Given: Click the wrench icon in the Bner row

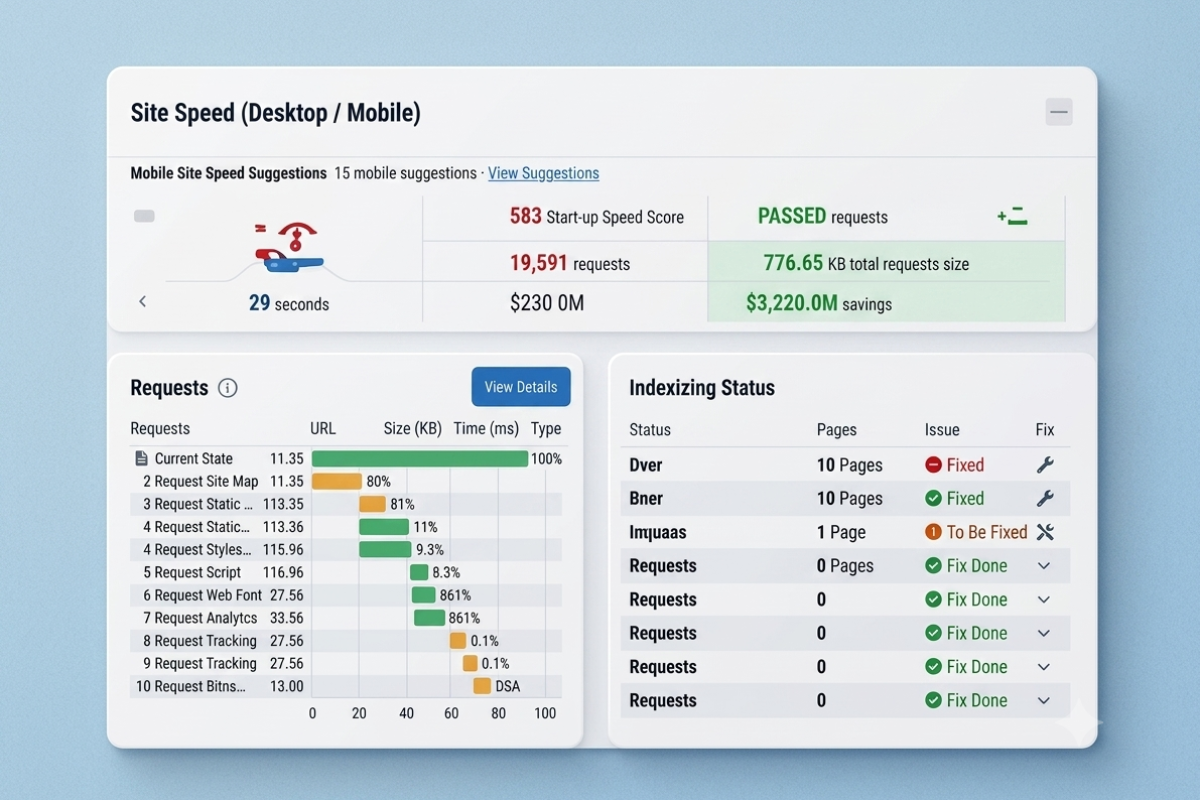Looking at the screenshot, I should tap(1045, 498).
